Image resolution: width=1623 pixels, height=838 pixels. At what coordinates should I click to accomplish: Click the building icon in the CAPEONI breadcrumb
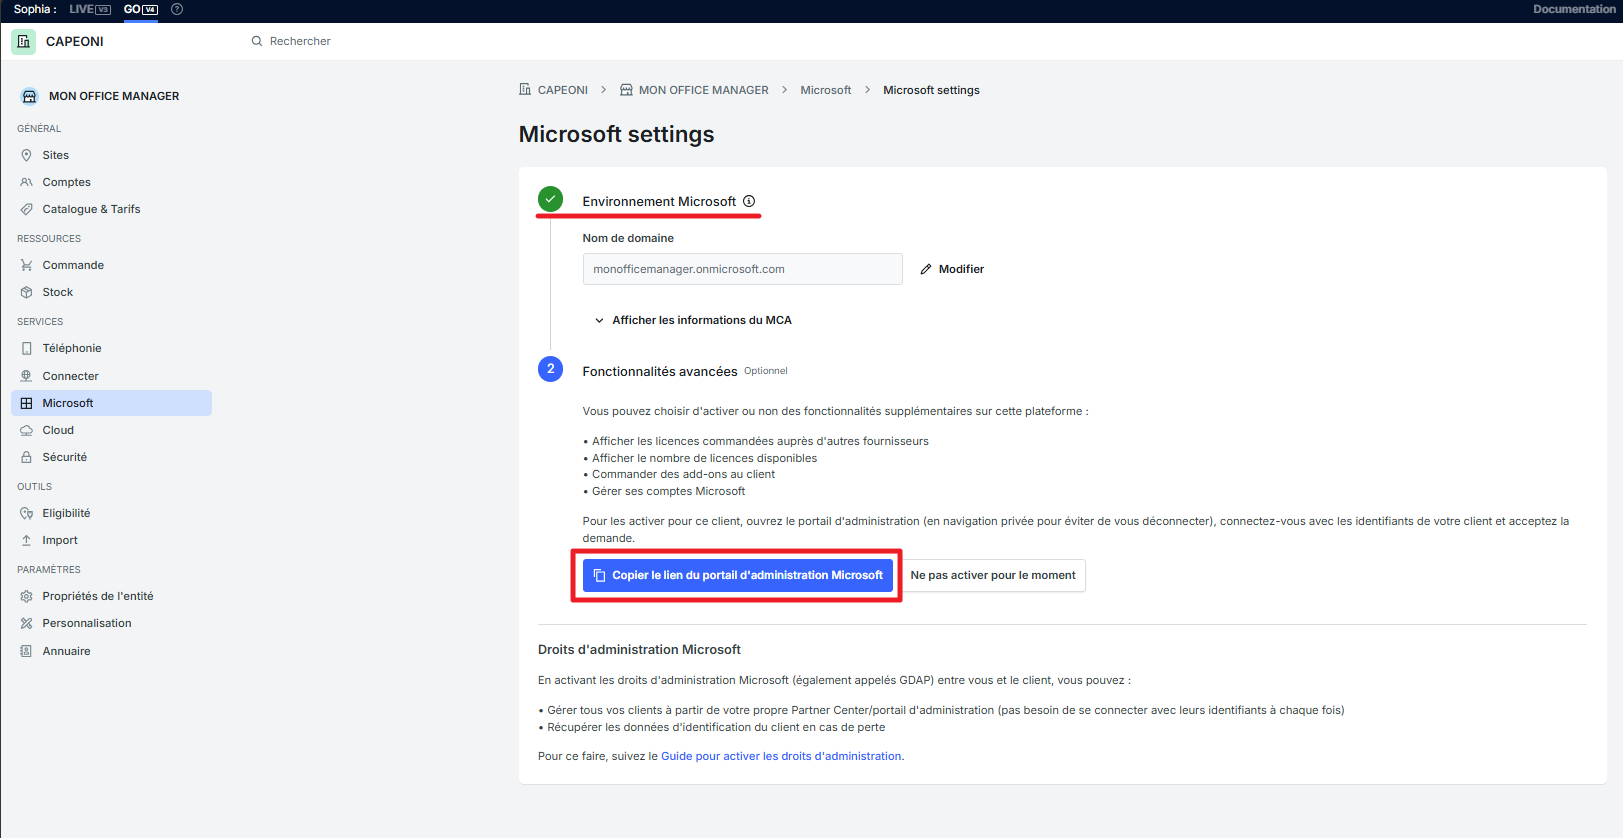coord(525,89)
